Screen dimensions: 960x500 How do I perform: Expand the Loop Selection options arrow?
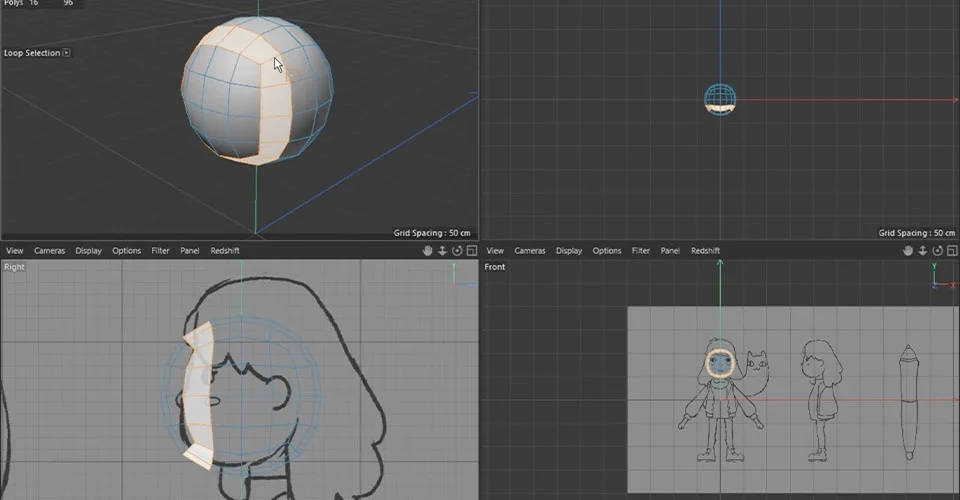[67, 53]
